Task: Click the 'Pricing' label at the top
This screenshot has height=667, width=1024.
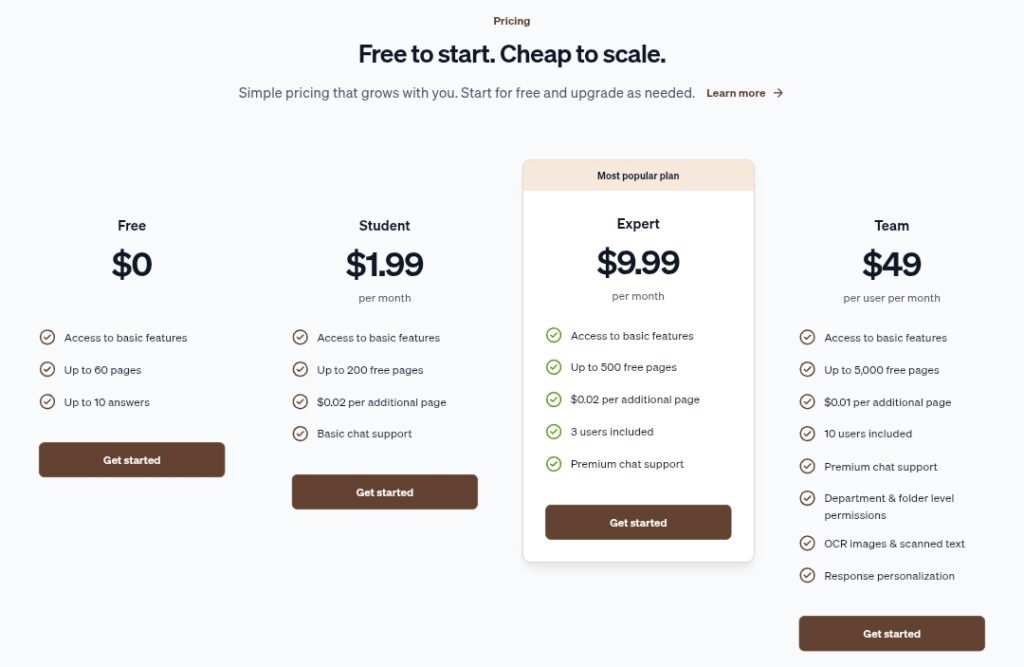Action: pyautogui.click(x=511, y=20)
